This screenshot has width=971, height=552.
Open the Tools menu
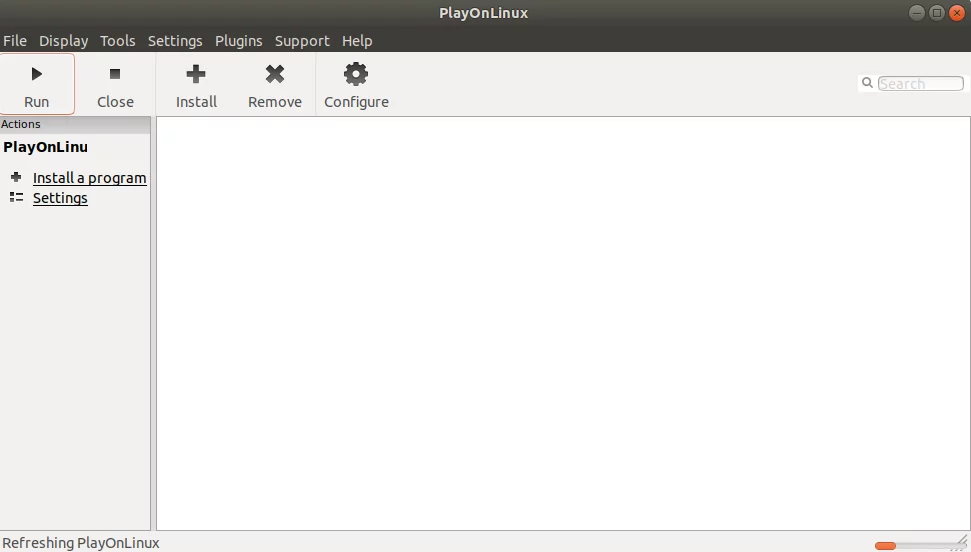click(118, 41)
